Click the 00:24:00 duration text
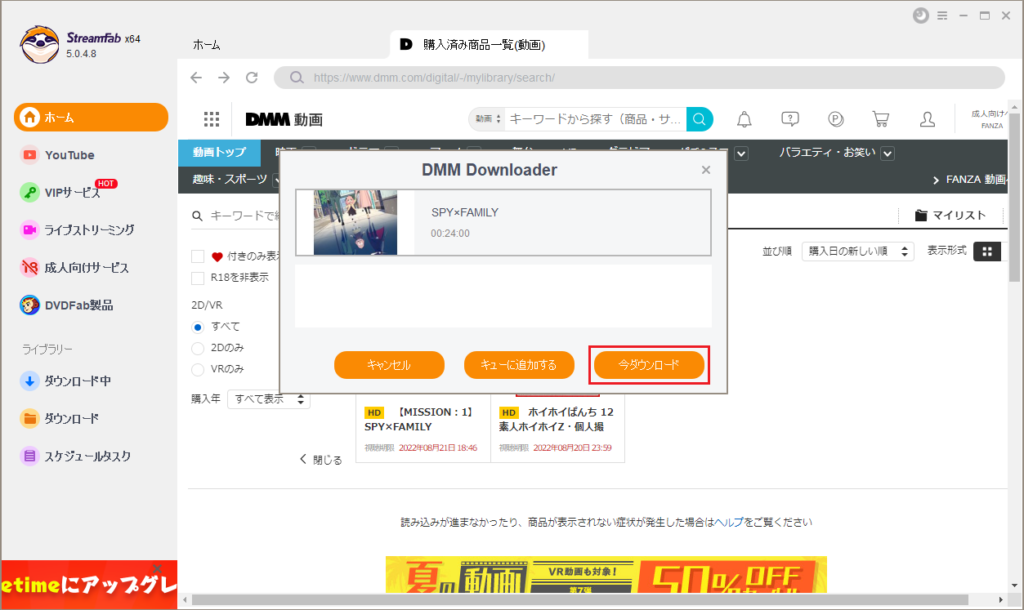Screen dimensions: 1024x610 (x=450, y=233)
